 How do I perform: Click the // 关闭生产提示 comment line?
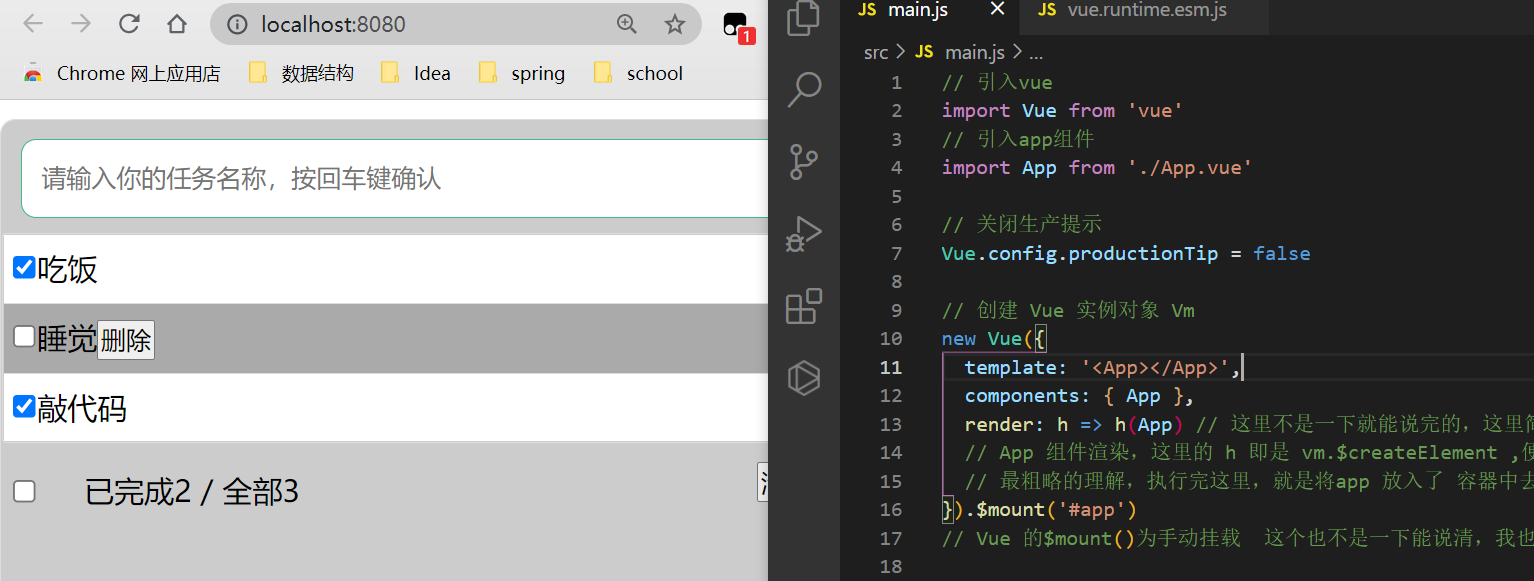click(x=1022, y=224)
